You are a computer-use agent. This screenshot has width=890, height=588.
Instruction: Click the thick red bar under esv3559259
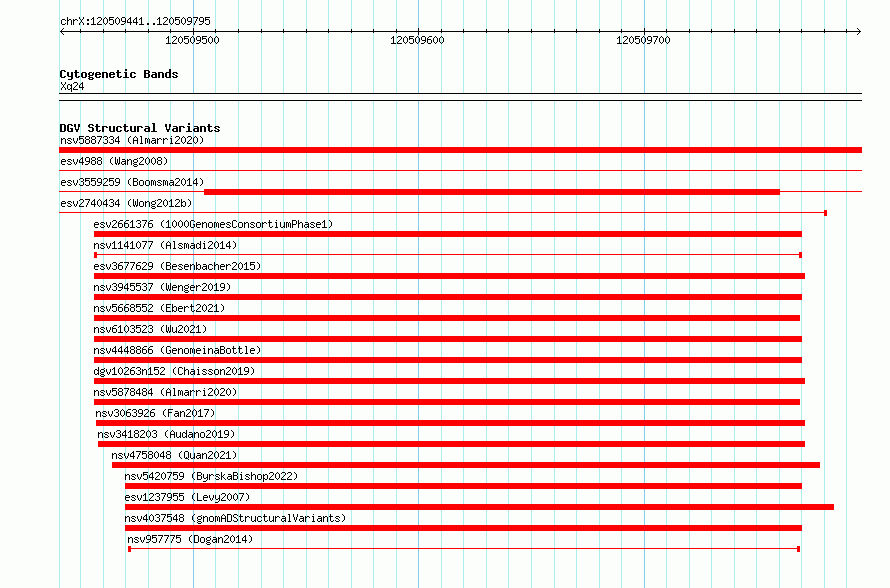492,192
